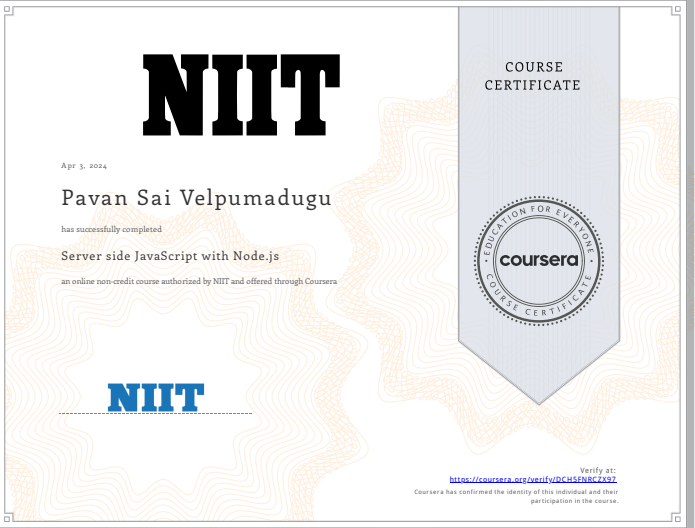Click the dotted signature line under blue logo

tap(155, 413)
